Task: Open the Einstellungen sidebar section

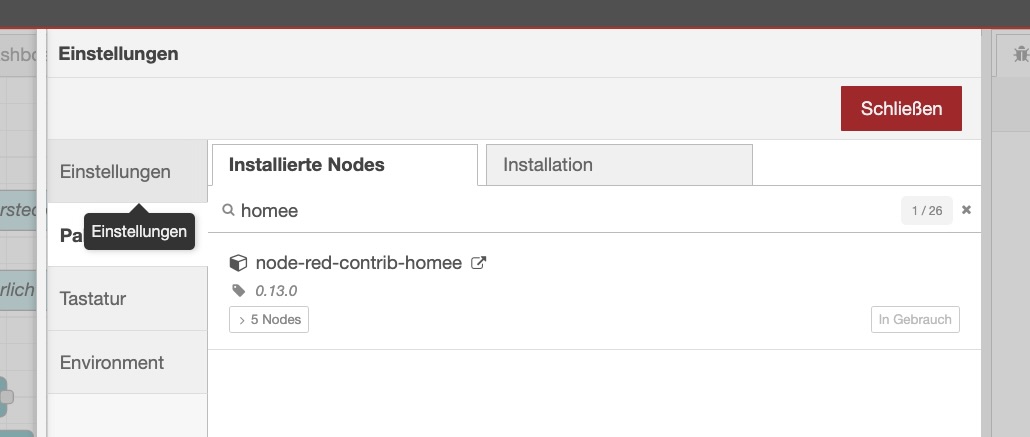Action: point(115,171)
